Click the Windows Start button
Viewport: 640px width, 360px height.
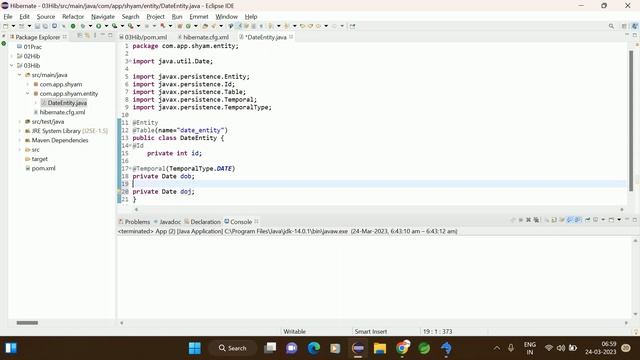pyautogui.click(x=195, y=348)
